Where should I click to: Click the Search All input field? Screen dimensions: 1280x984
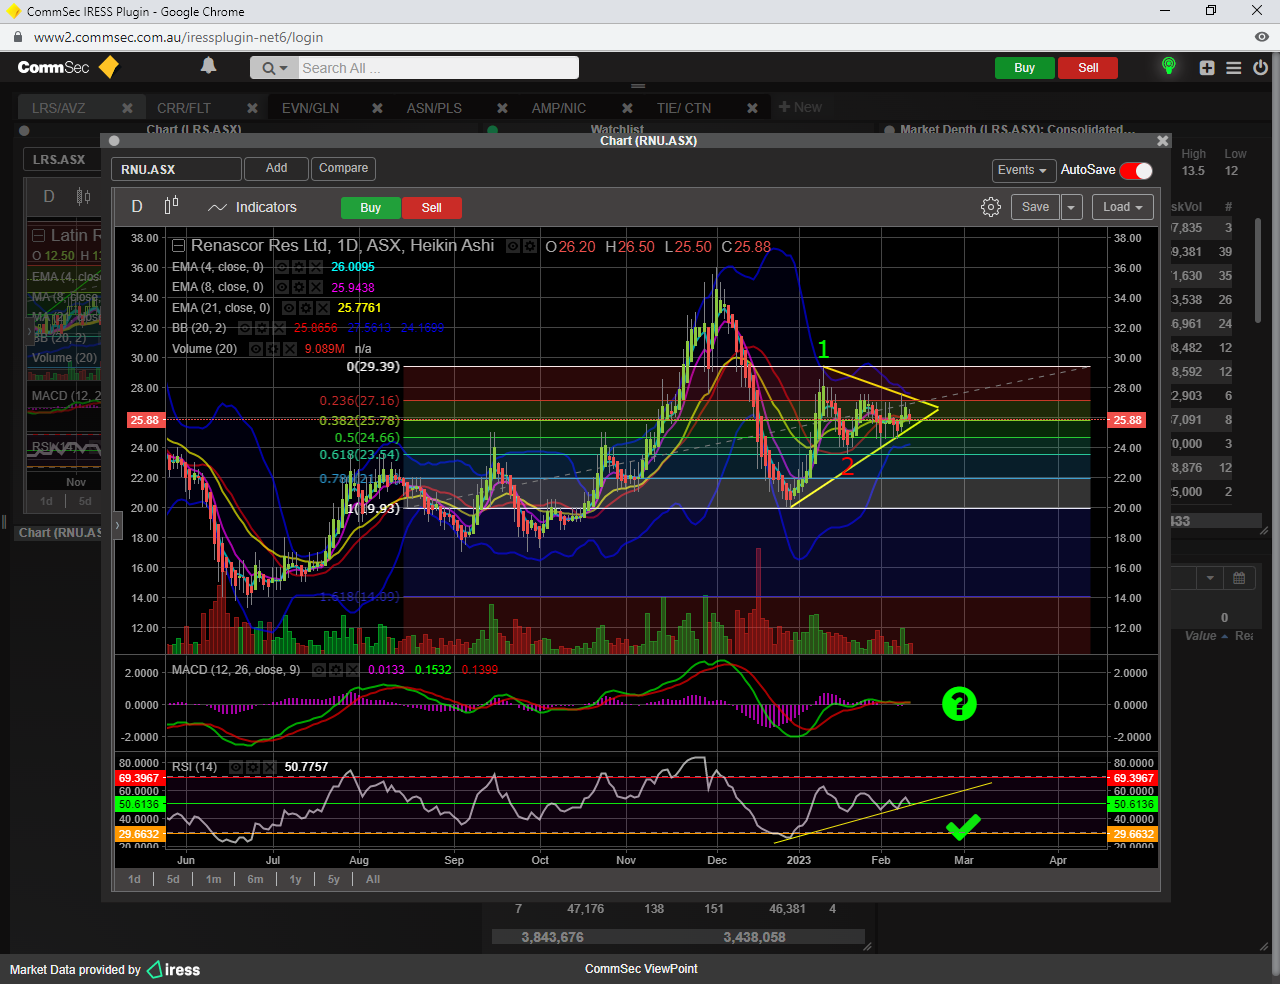pos(438,68)
